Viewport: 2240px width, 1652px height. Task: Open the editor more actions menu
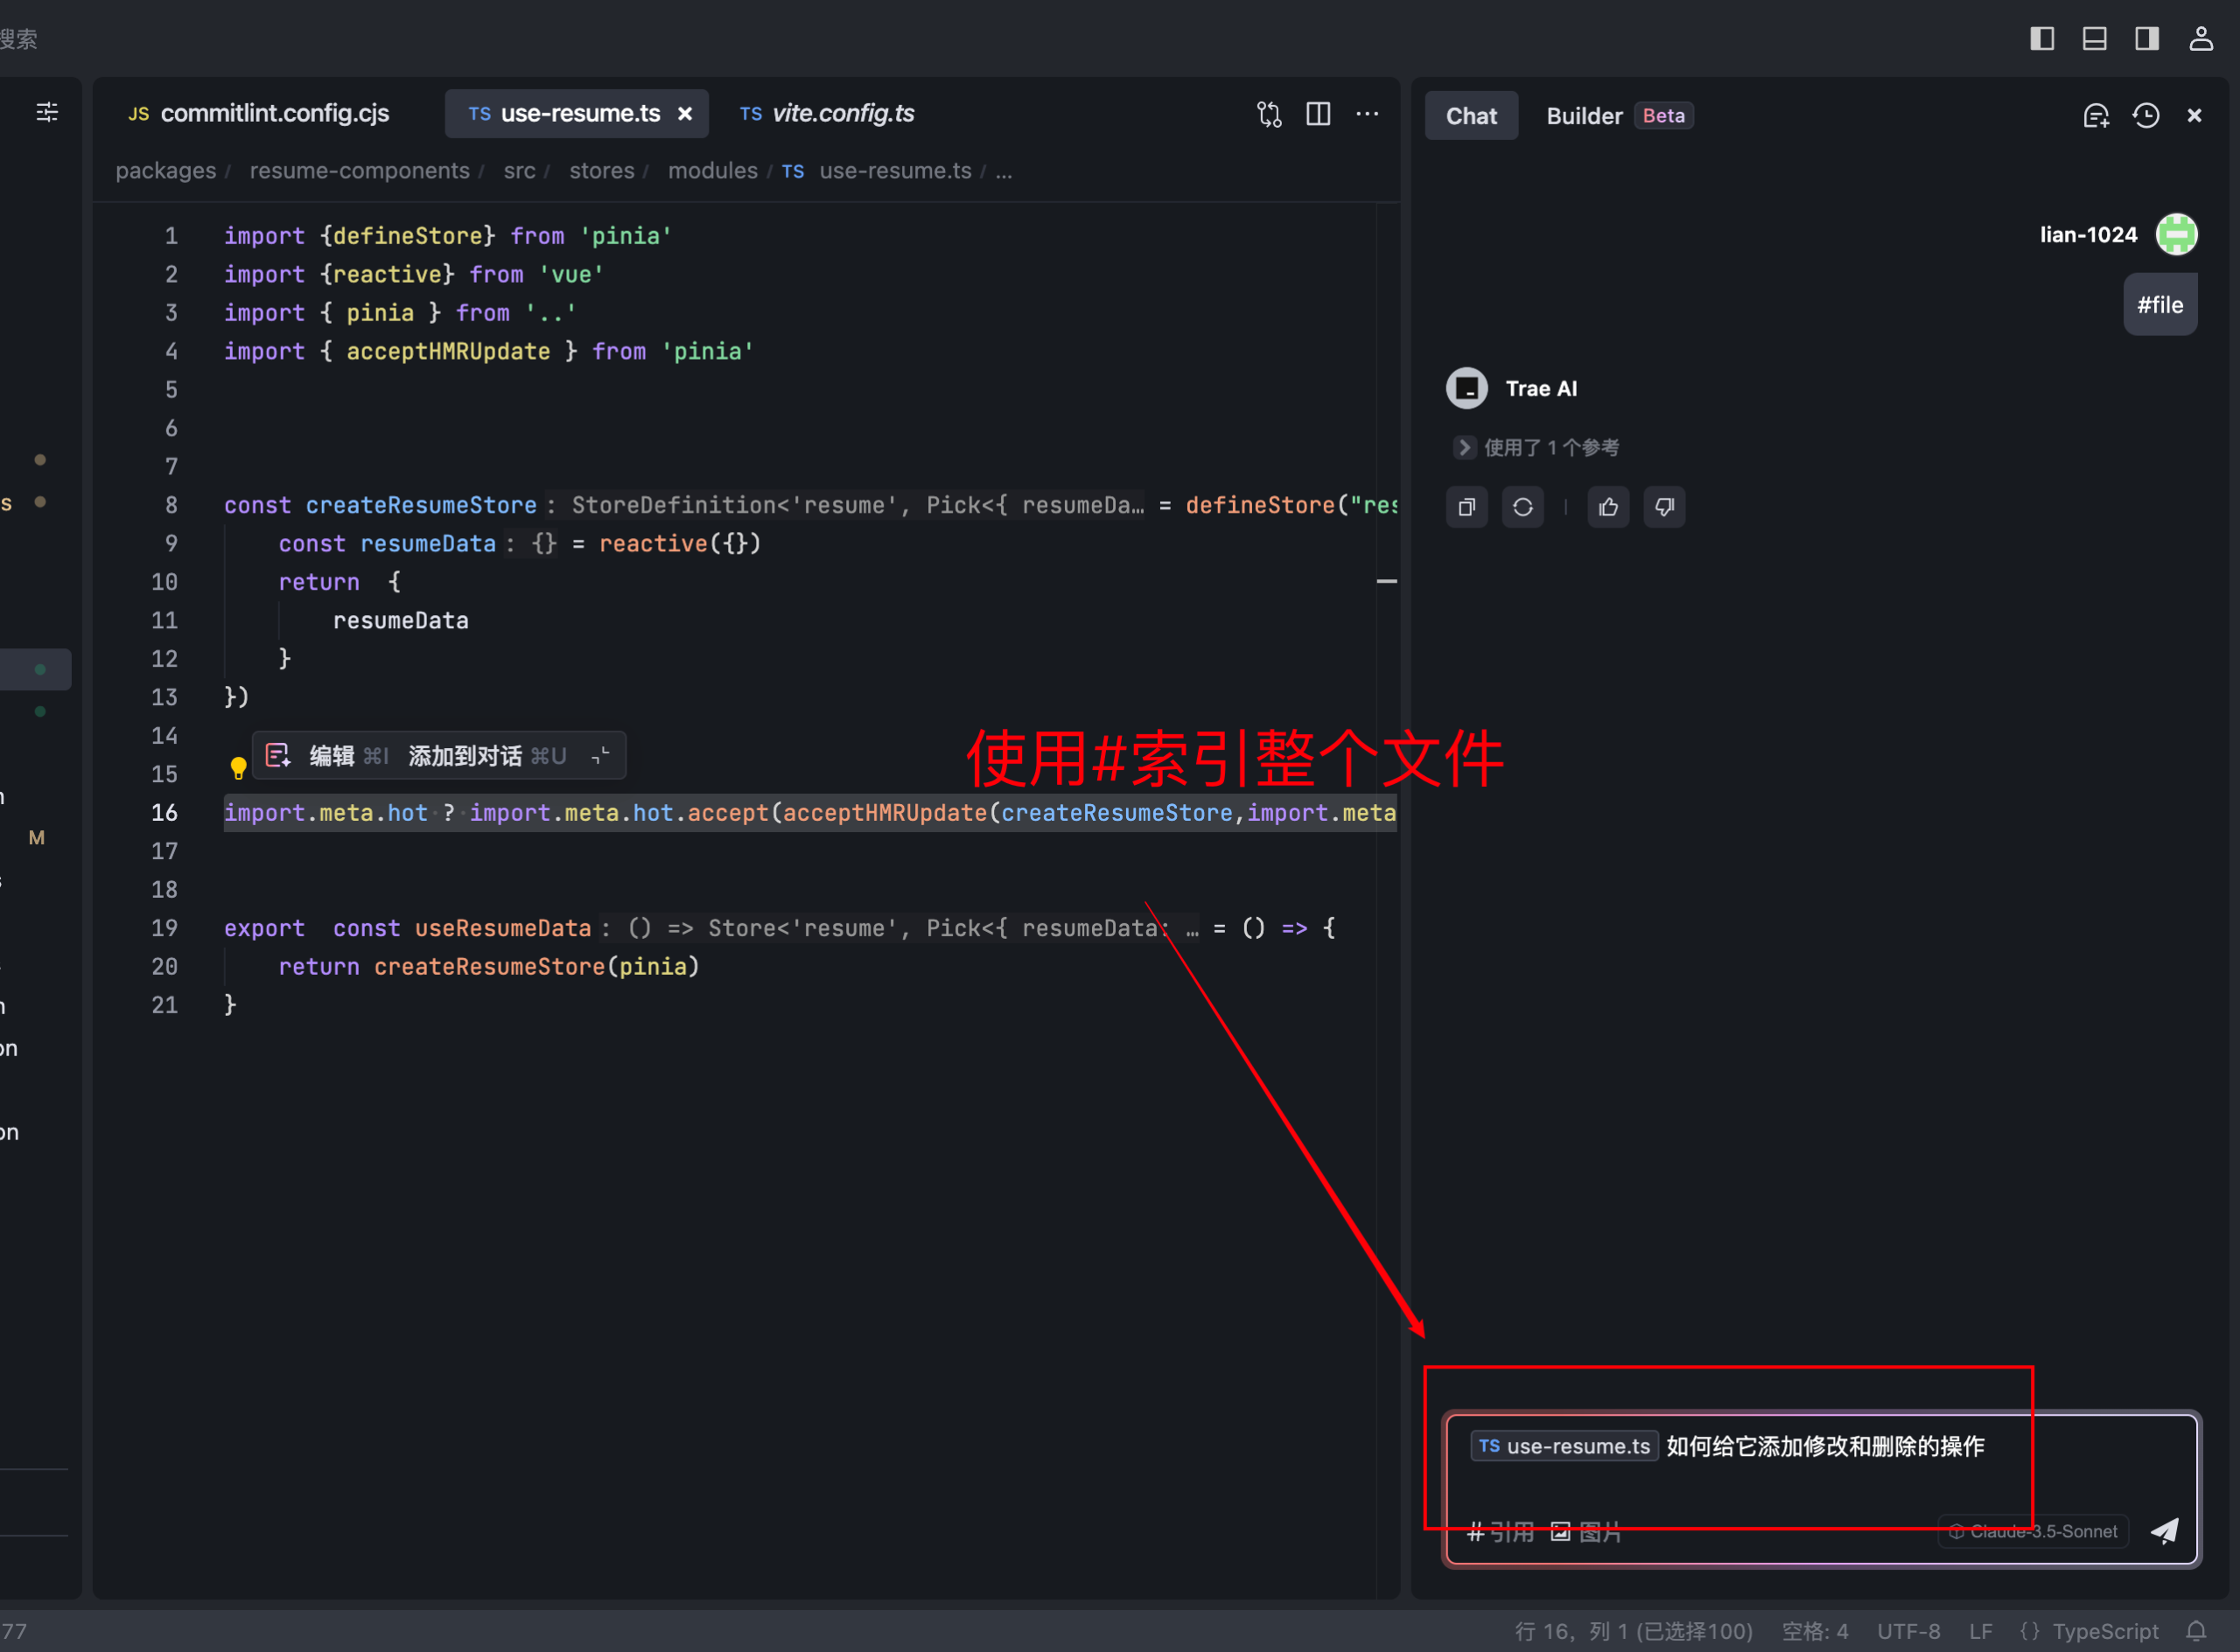(1367, 114)
